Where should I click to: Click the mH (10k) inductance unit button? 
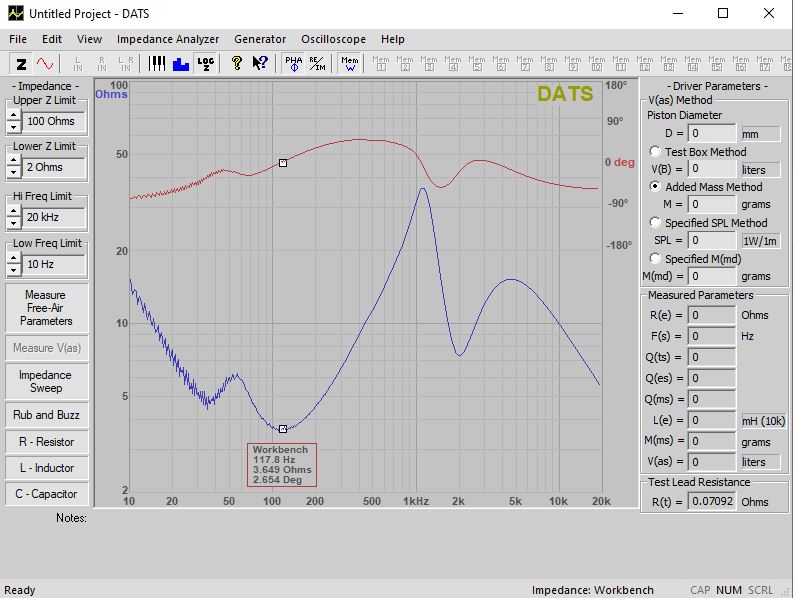click(763, 421)
